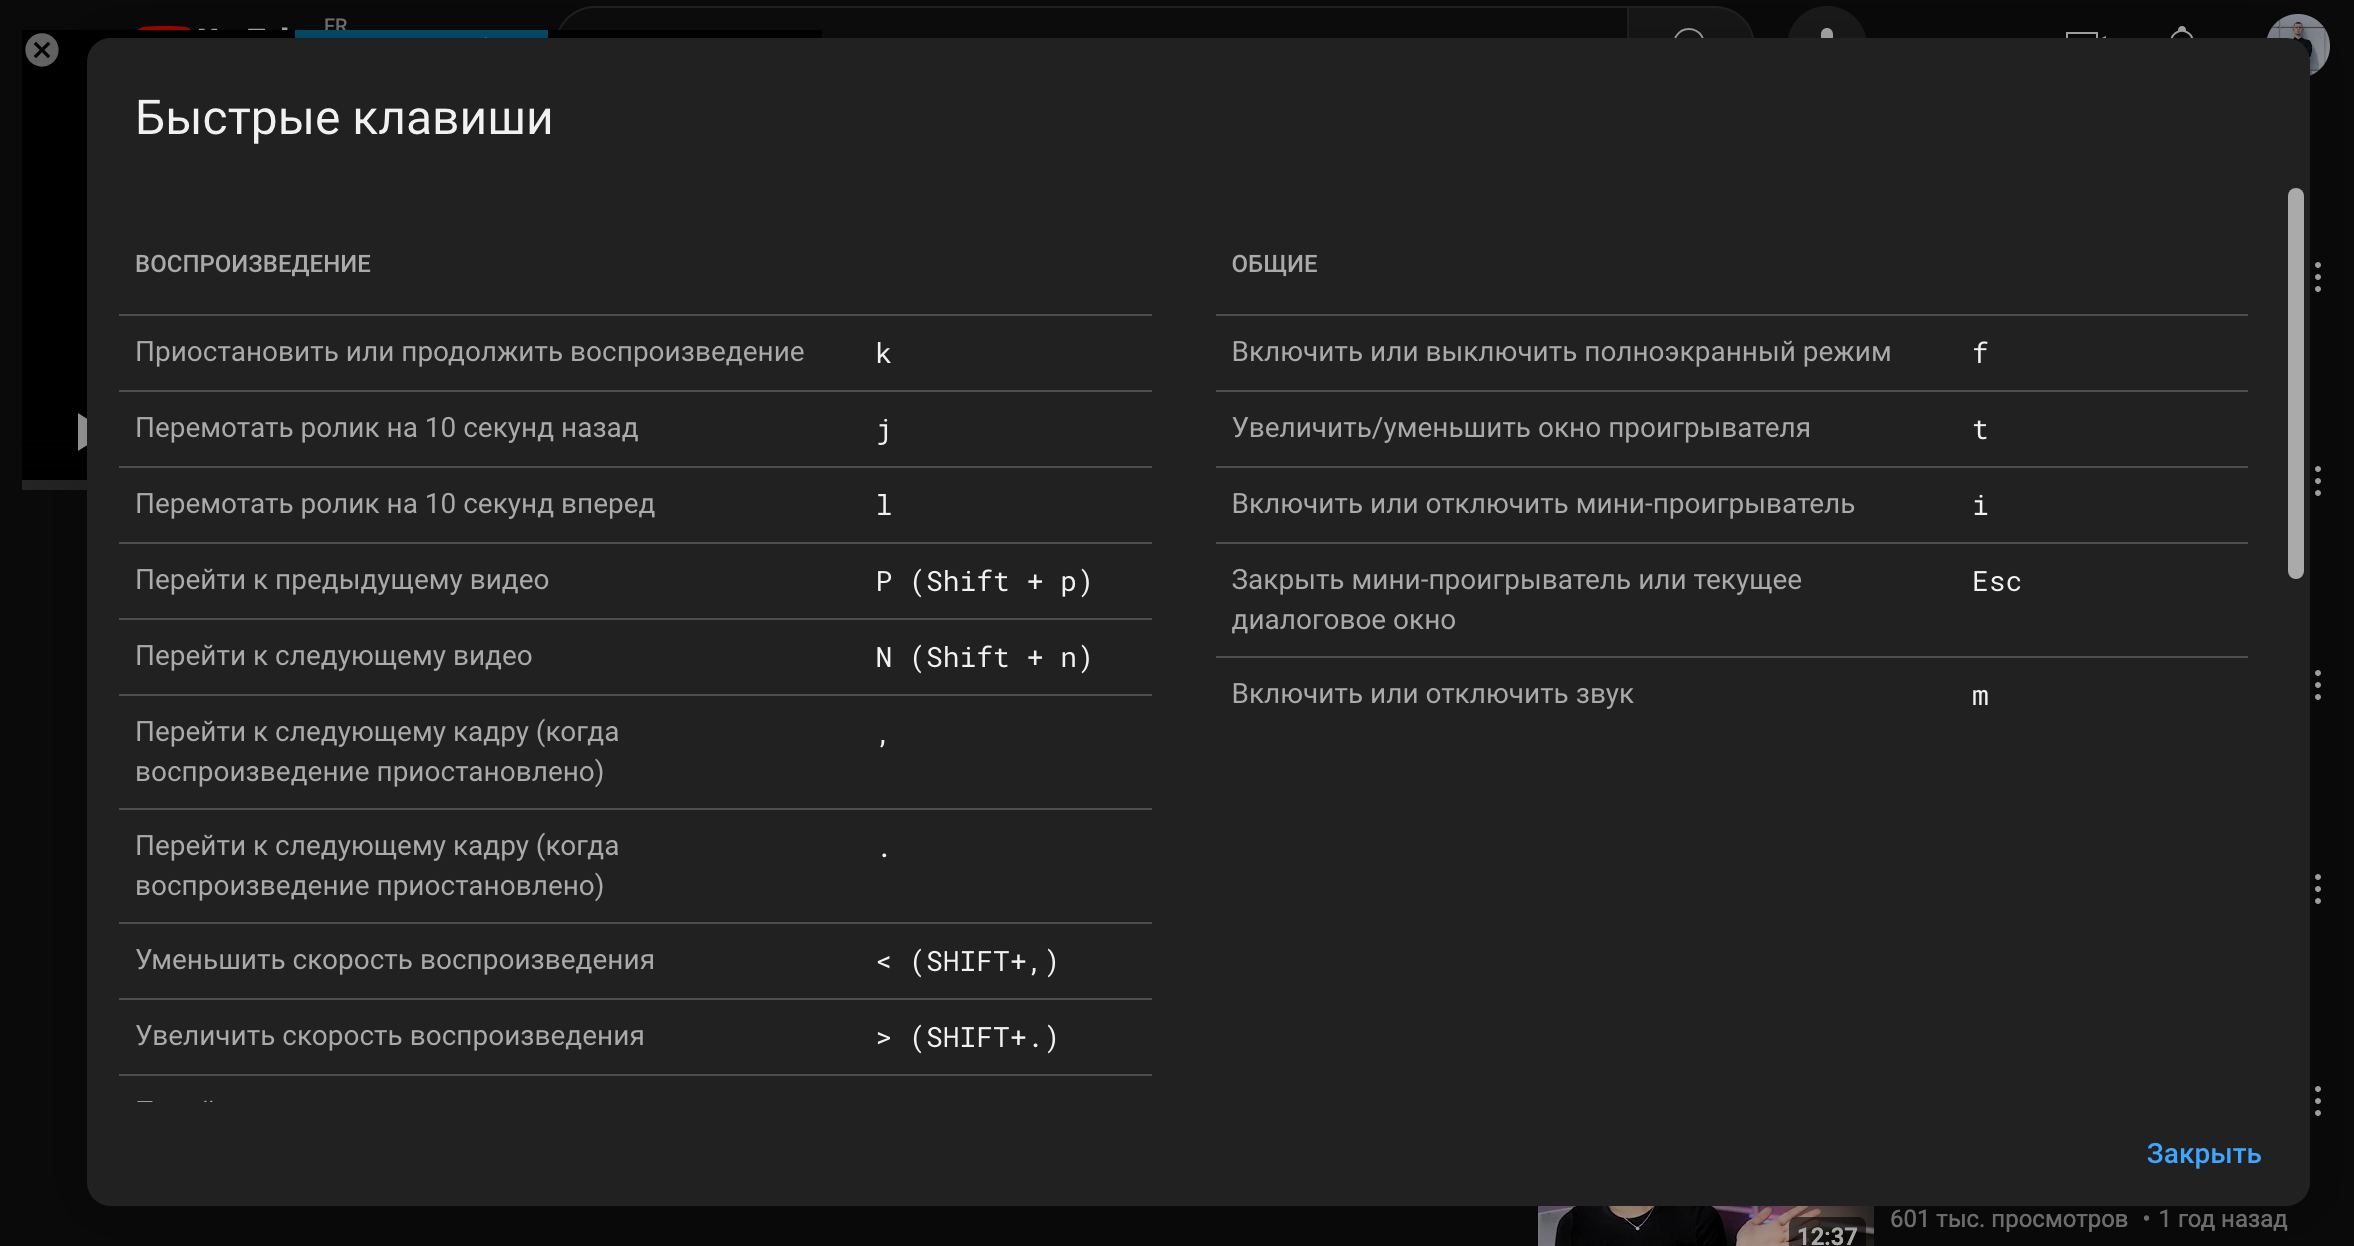Click the play triangle at left edge

click(81, 431)
